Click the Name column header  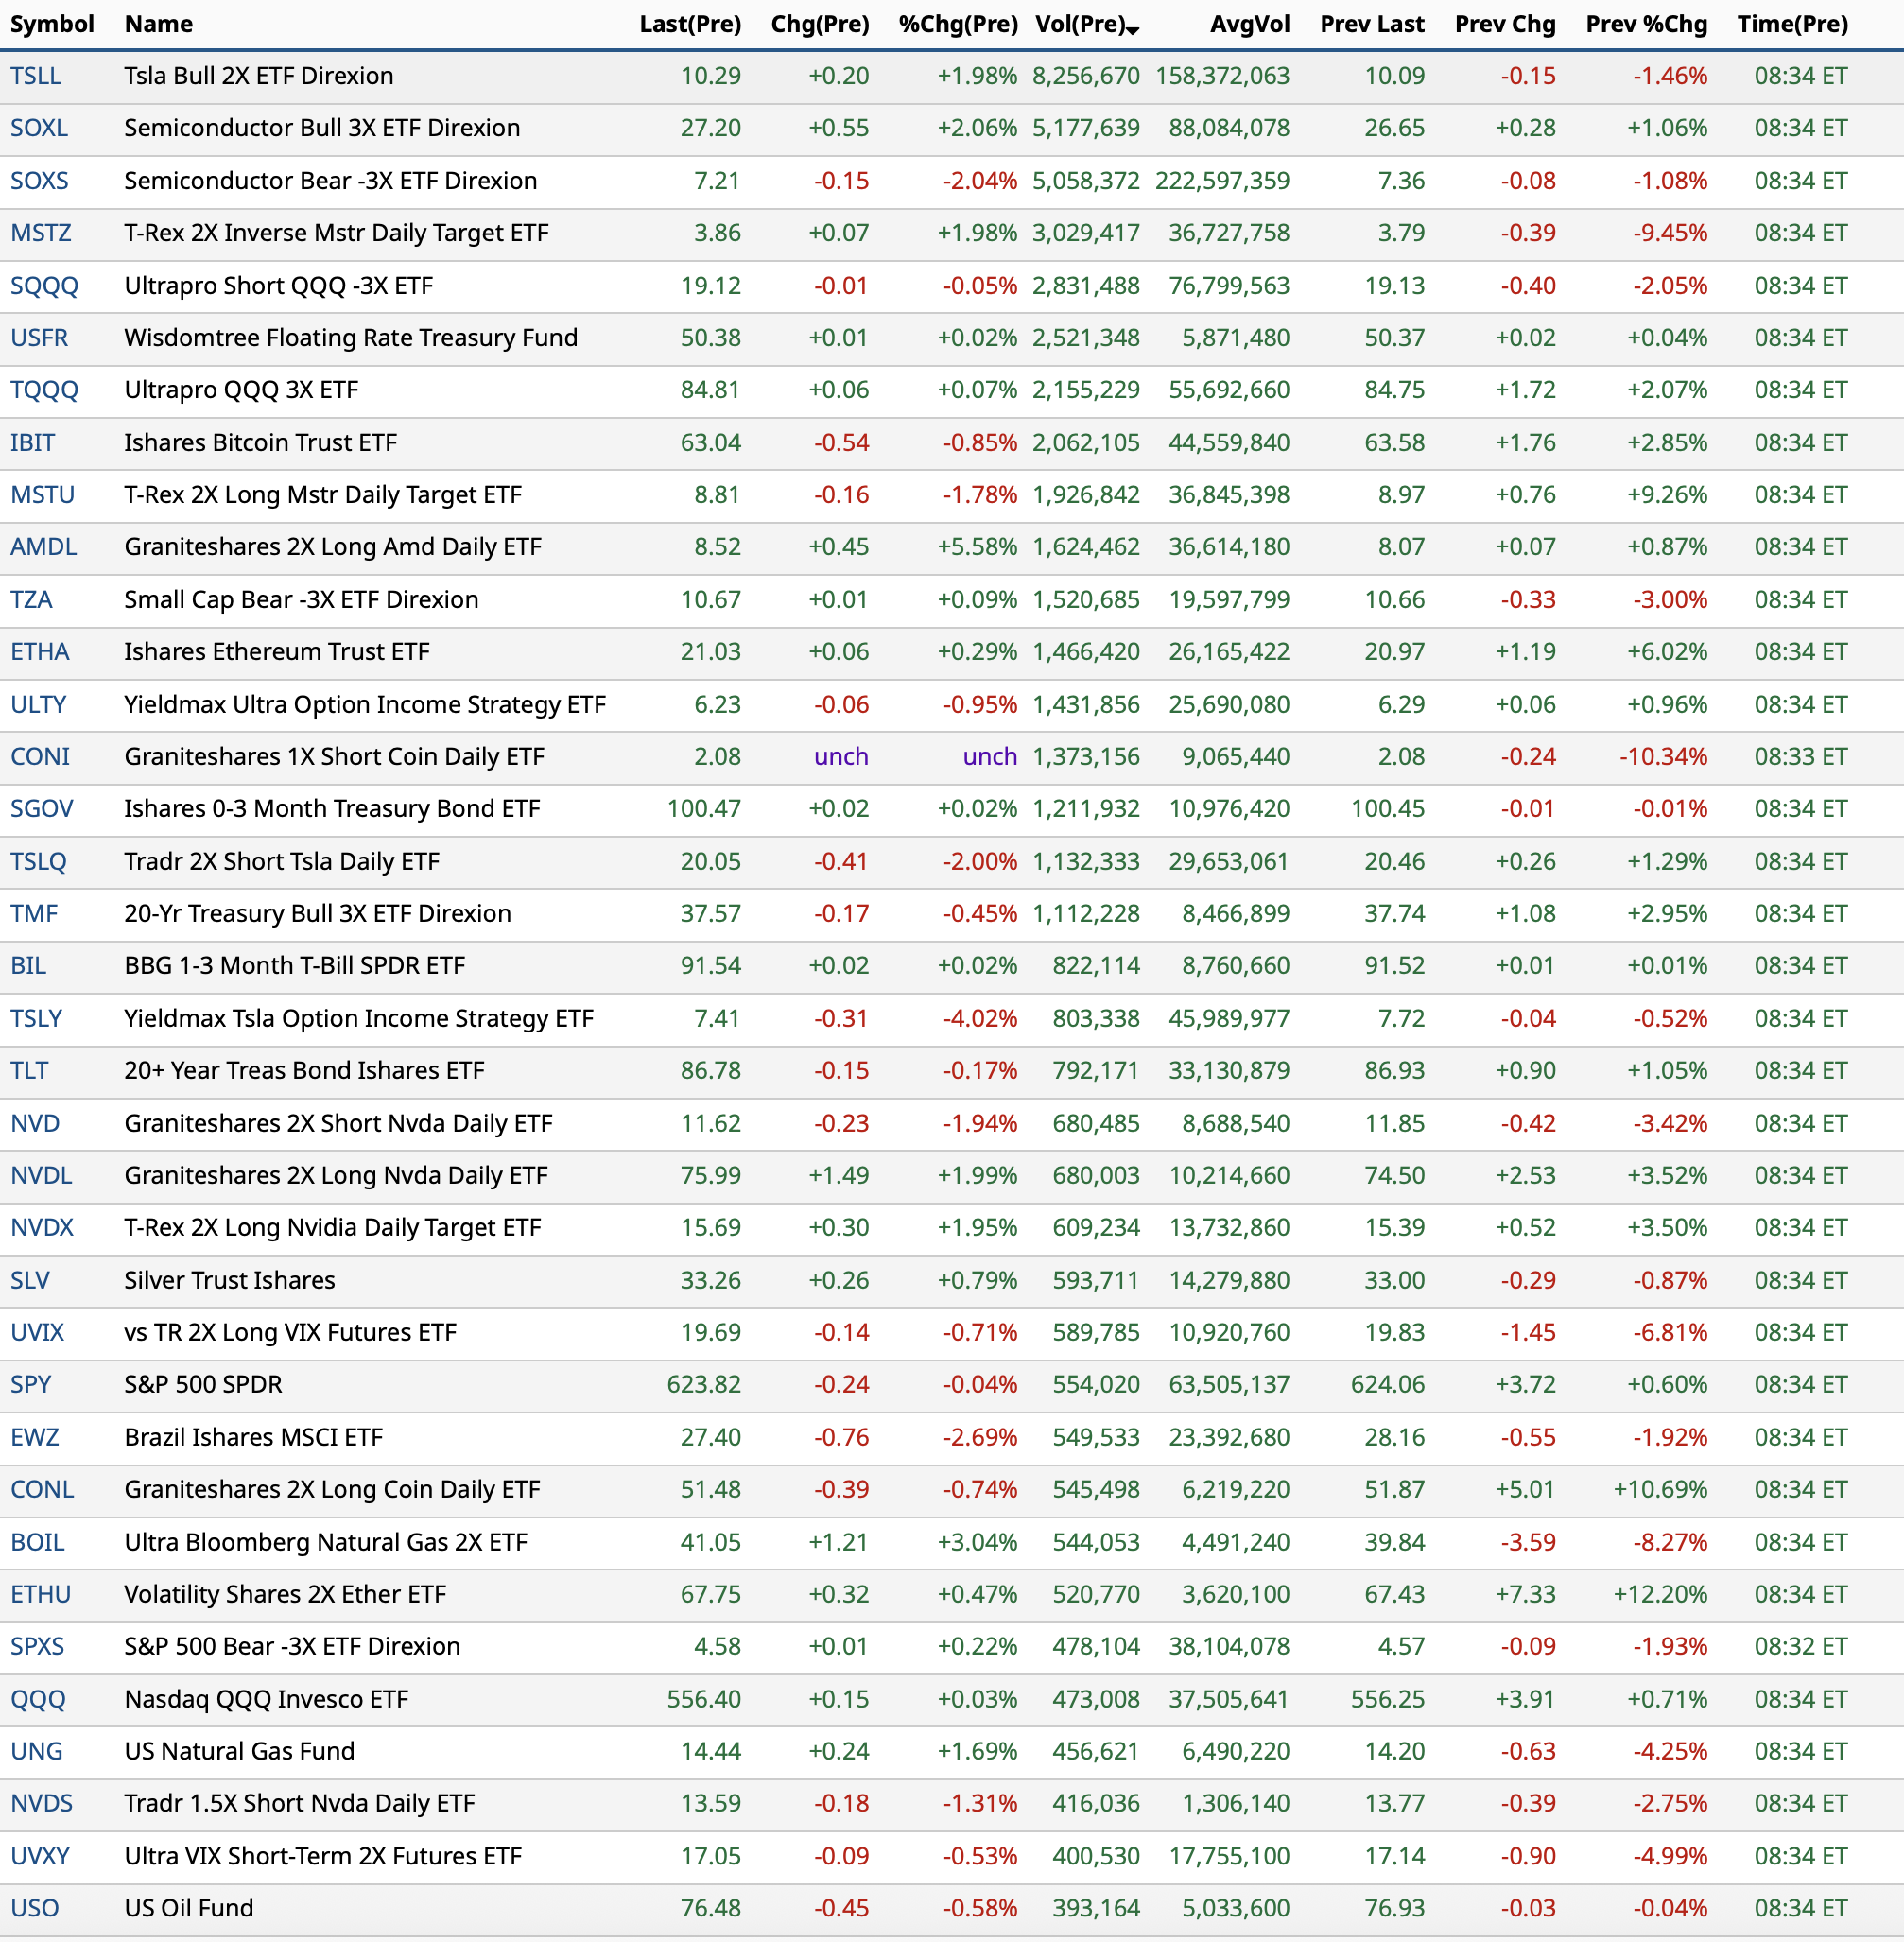(x=158, y=24)
